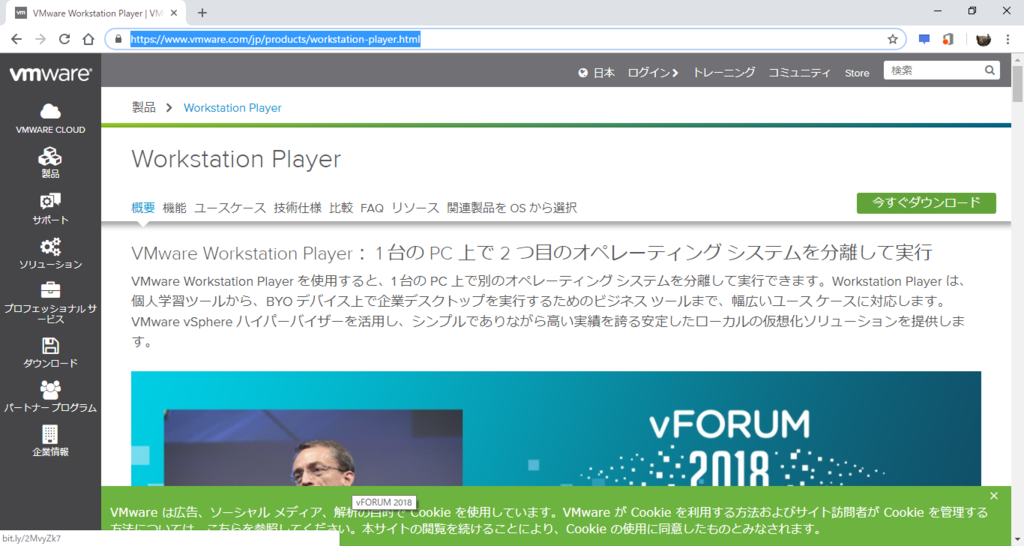Open VMWARE CLOUD in the sidebar
The height and width of the screenshot is (546, 1024).
pyautogui.click(x=50, y=118)
